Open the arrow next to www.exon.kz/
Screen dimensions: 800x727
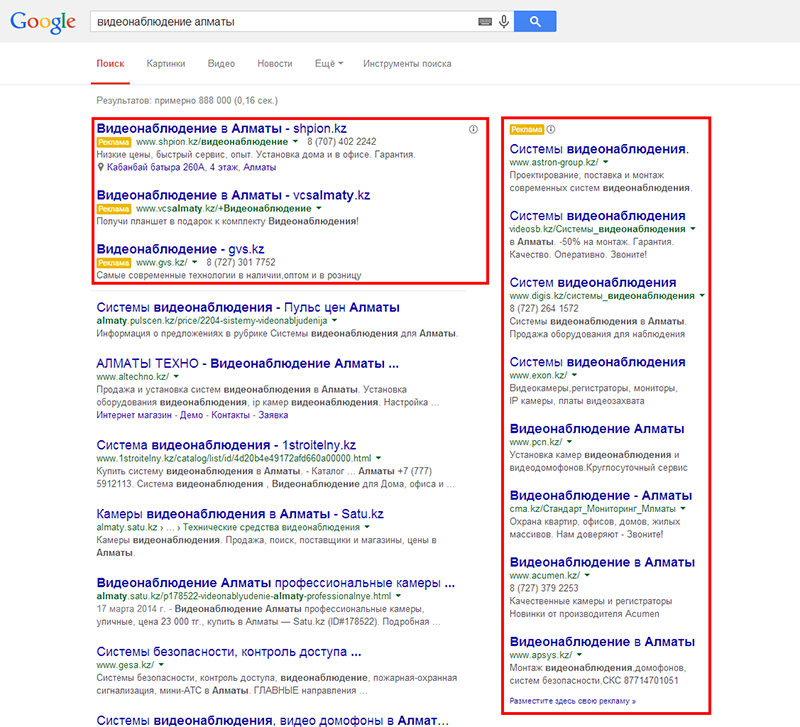click(574, 375)
